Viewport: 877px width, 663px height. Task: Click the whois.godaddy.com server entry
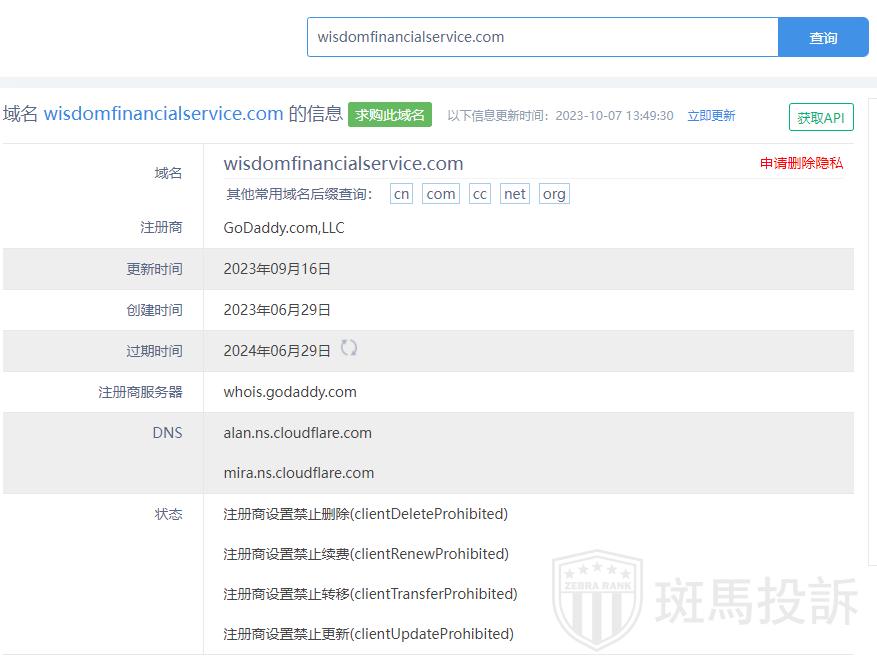pyautogui.click(x=290, y=392)
